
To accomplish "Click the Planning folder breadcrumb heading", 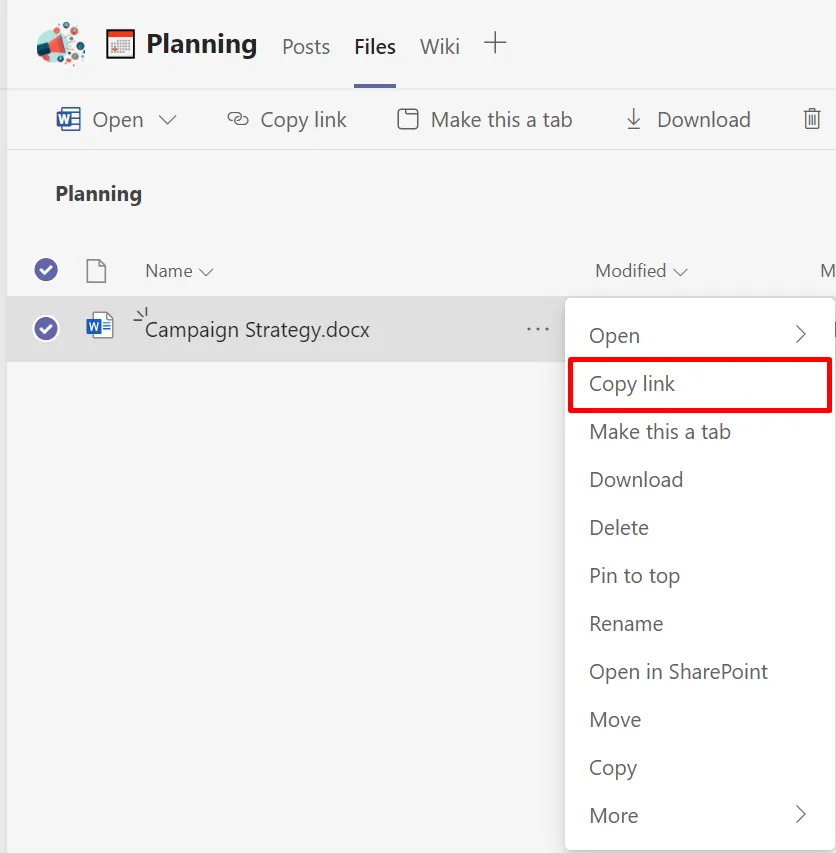I will tap(98, 194).
